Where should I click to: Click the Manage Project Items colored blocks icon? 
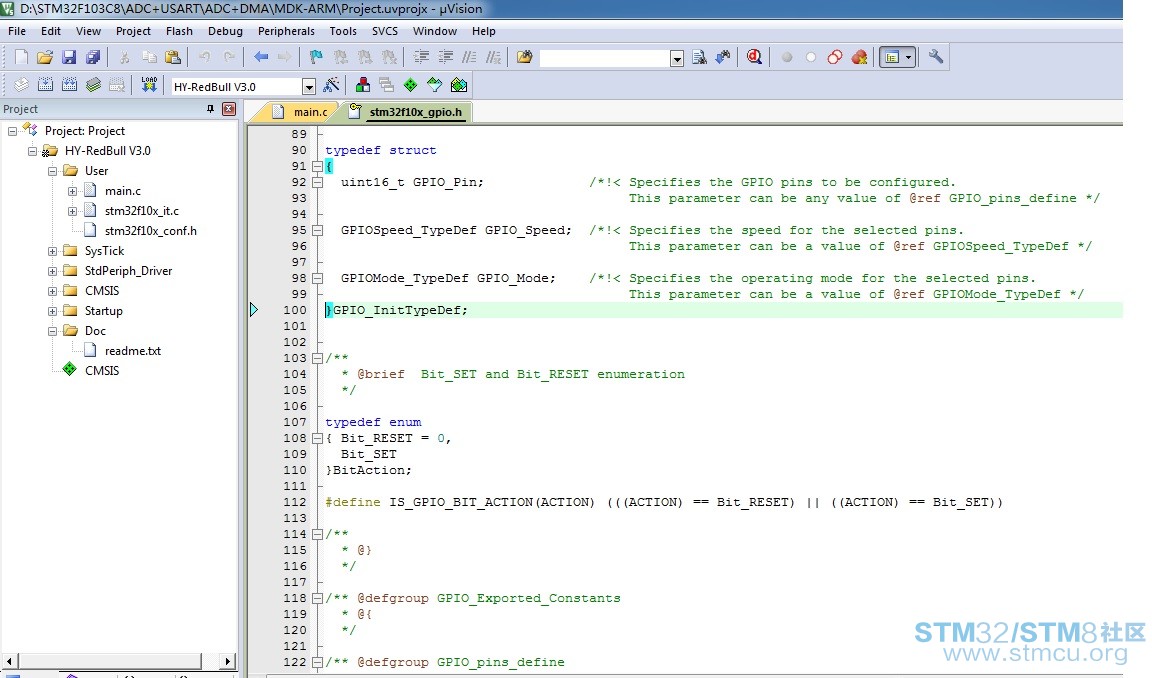[363, 85]
